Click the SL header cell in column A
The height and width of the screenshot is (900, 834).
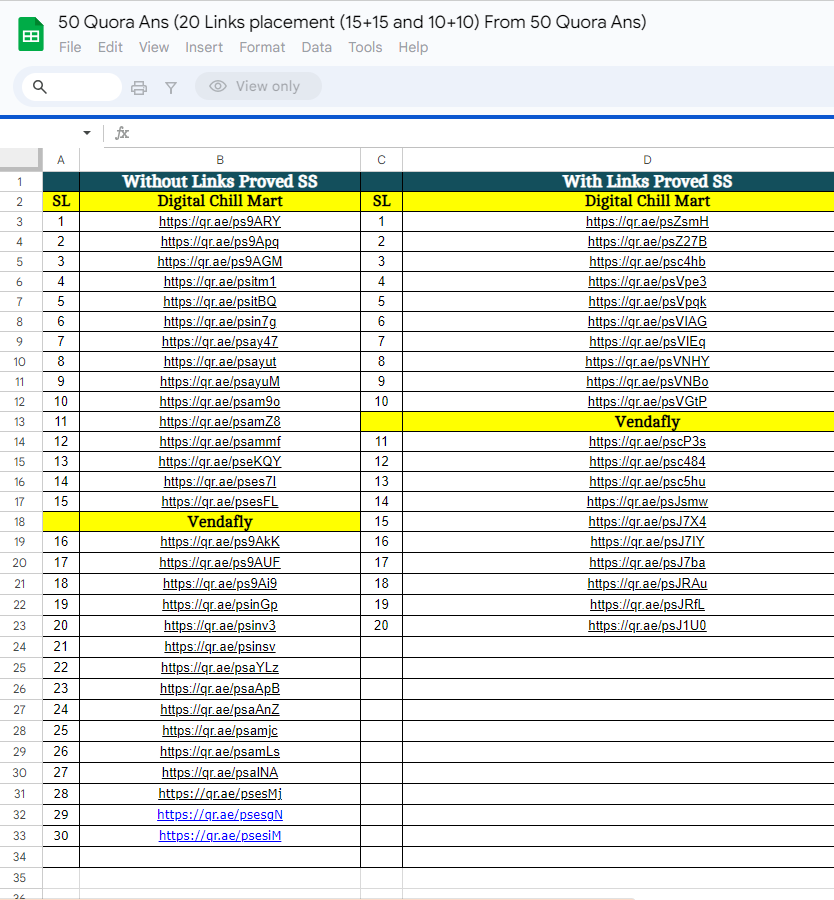click(x=61, y=201)
